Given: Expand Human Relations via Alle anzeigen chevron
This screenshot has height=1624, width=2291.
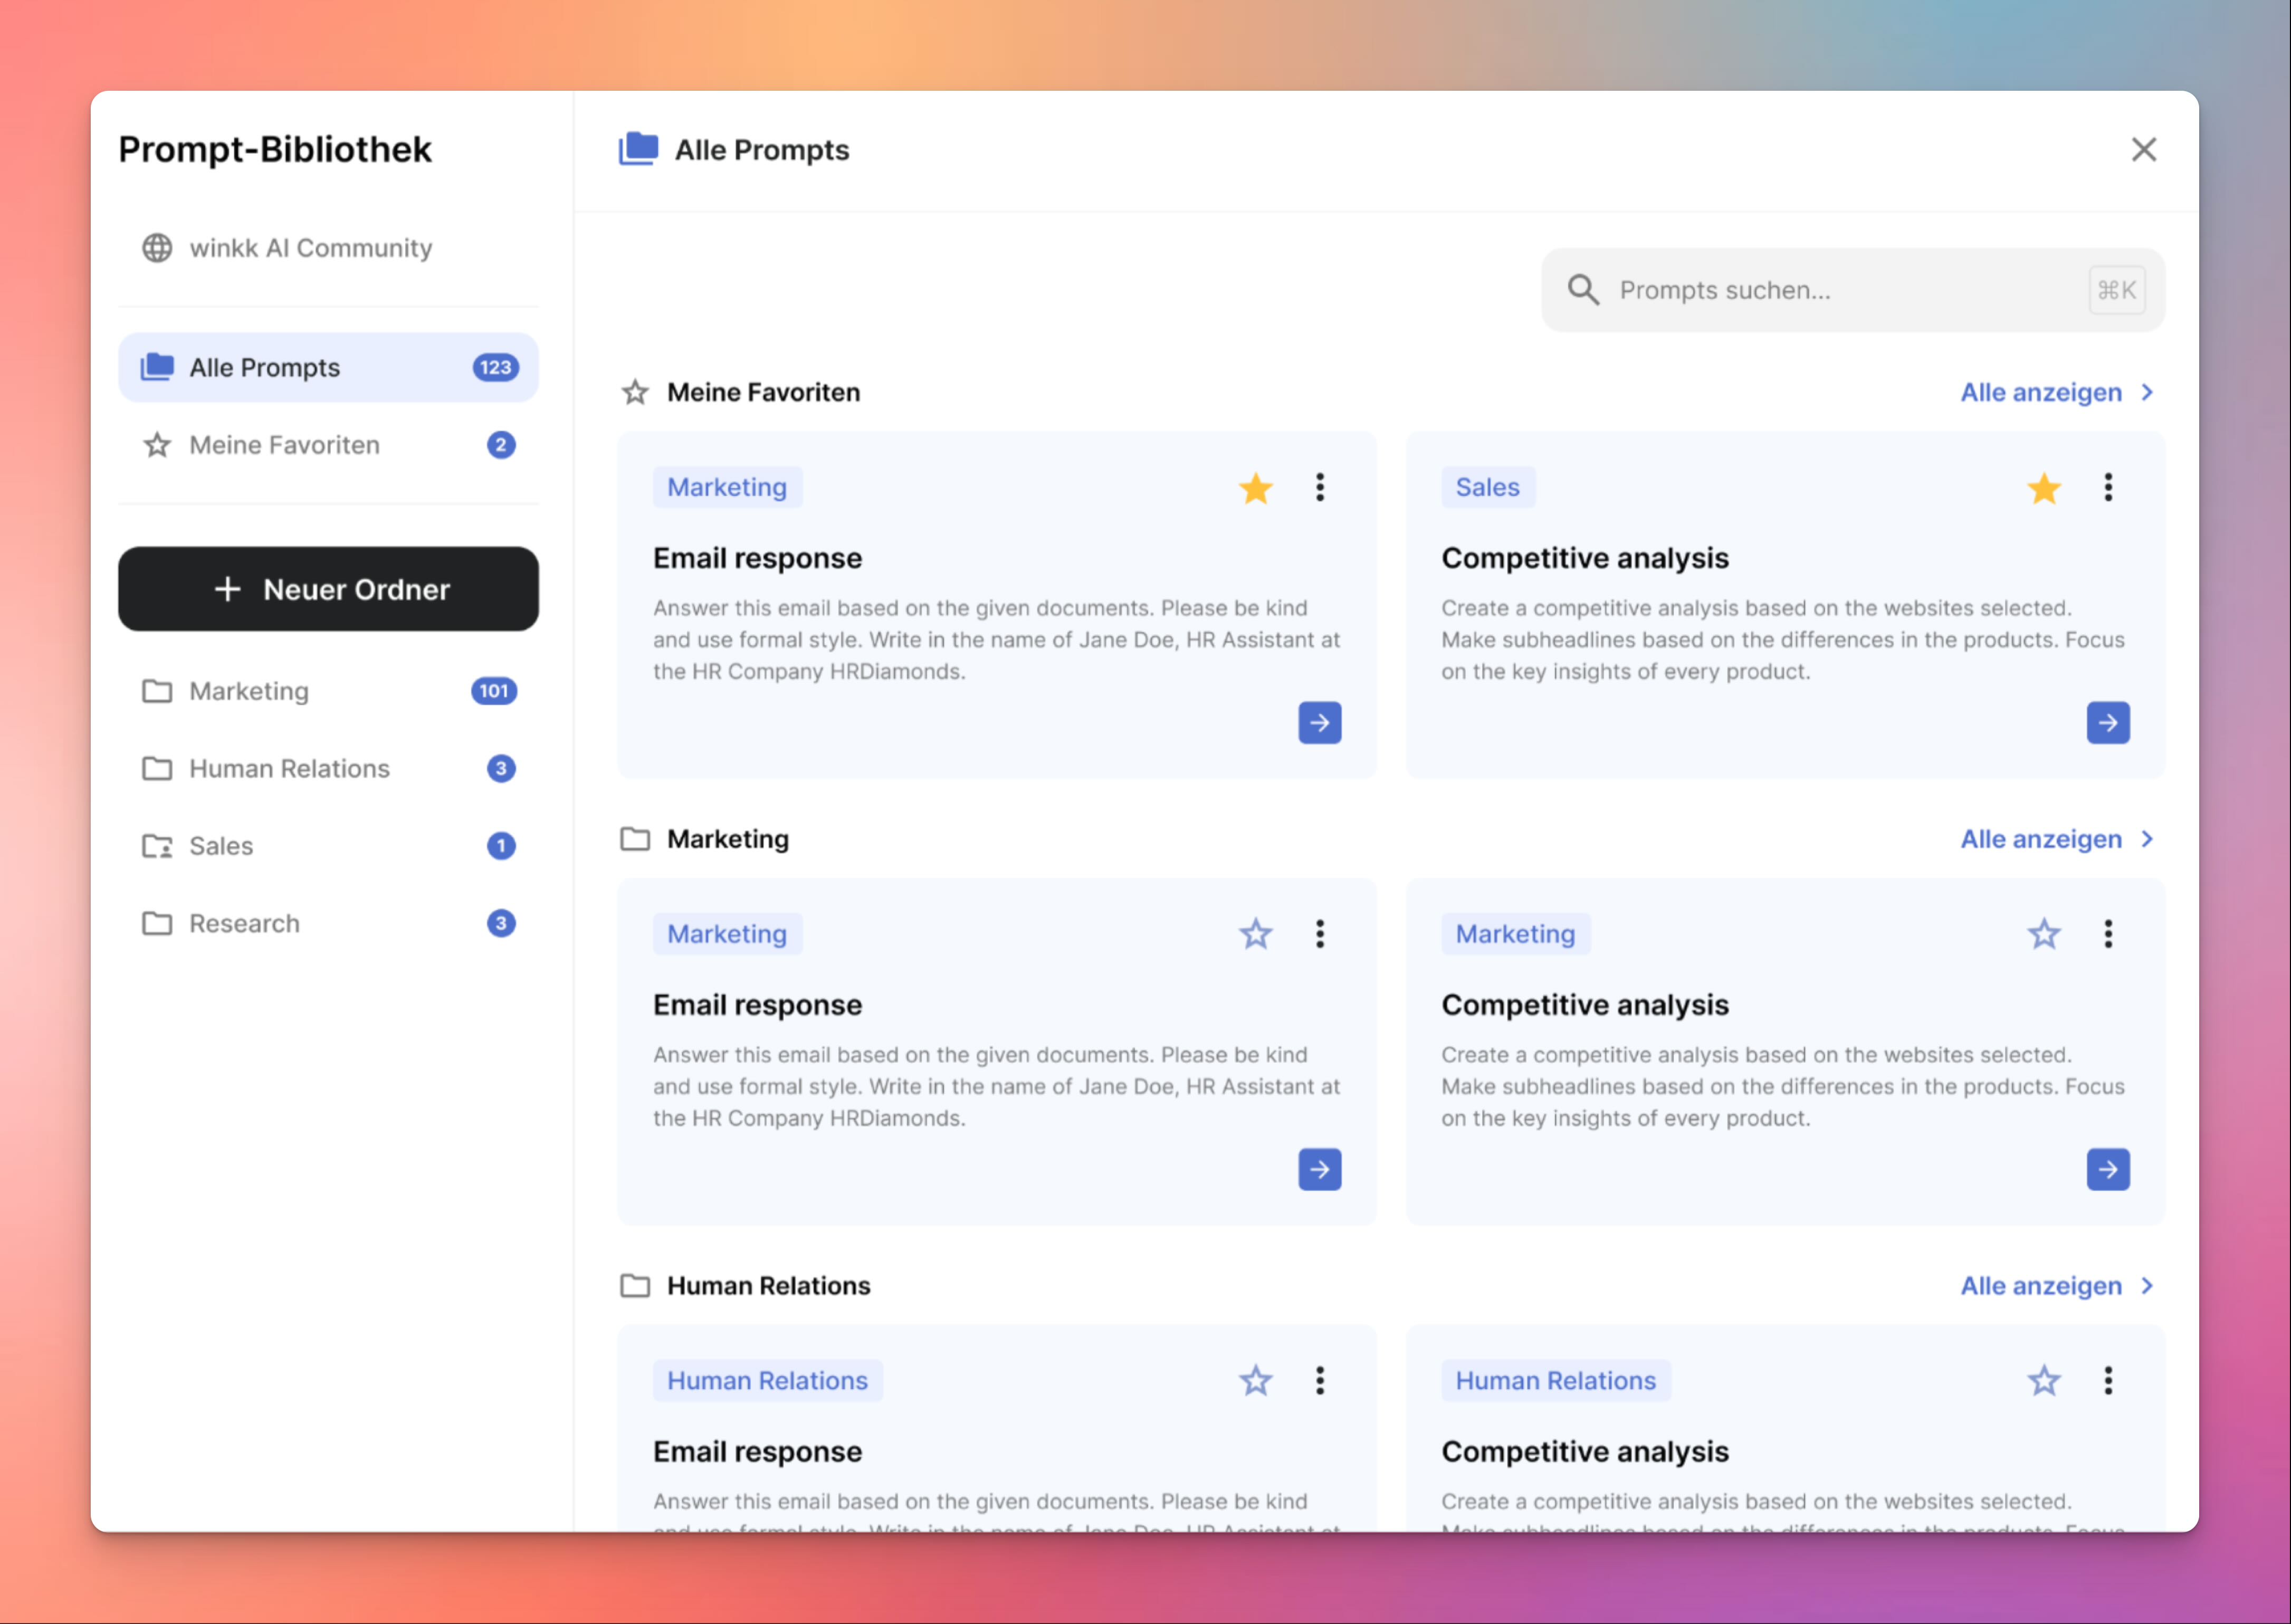Looking at the screenshot, I should (x=2146, y=1286).
